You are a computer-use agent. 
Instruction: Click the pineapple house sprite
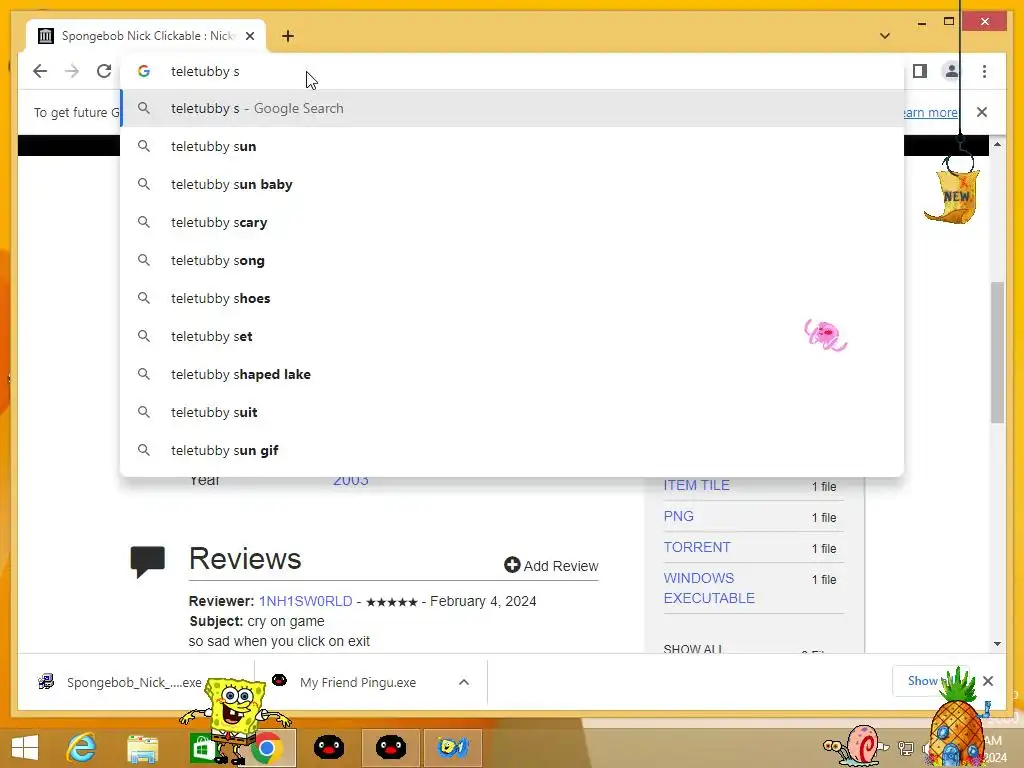pos(956,718)
